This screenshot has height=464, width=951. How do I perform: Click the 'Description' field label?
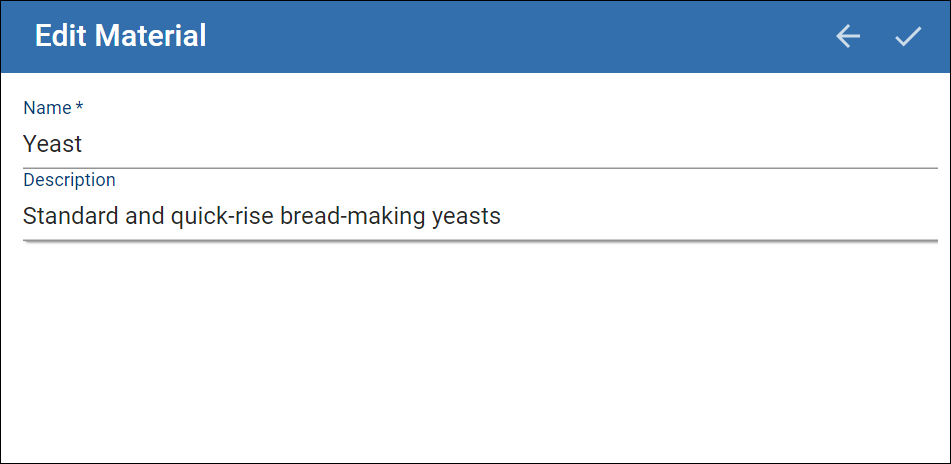click(69, 180)
